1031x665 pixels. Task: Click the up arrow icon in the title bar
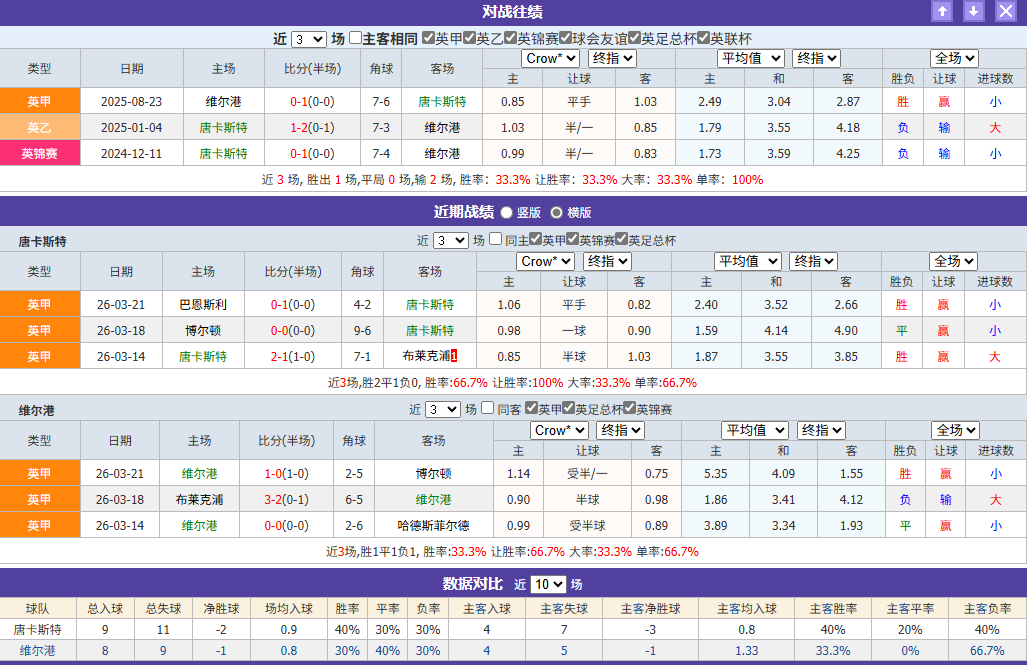941,12
